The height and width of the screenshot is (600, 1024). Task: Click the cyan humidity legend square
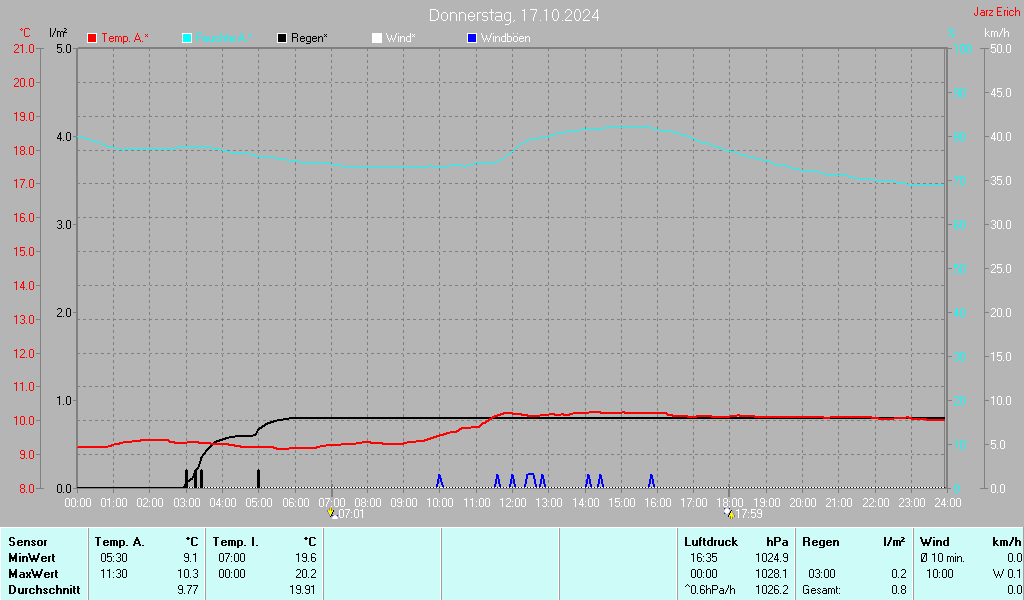coord(187,38)
